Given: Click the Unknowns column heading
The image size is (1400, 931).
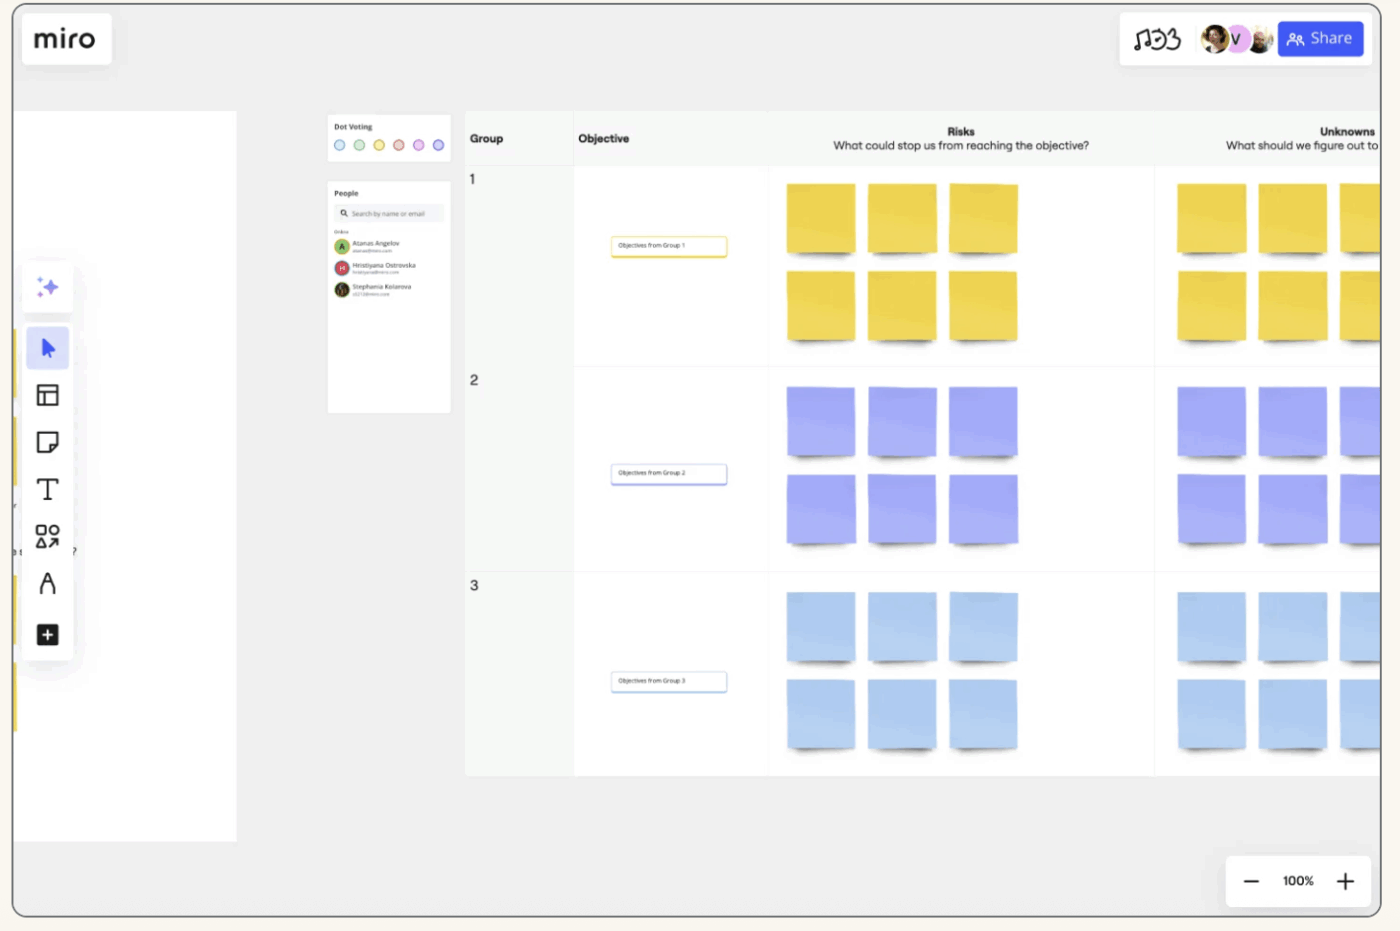Looking at the screenshot, I should tap(1347, 132).
